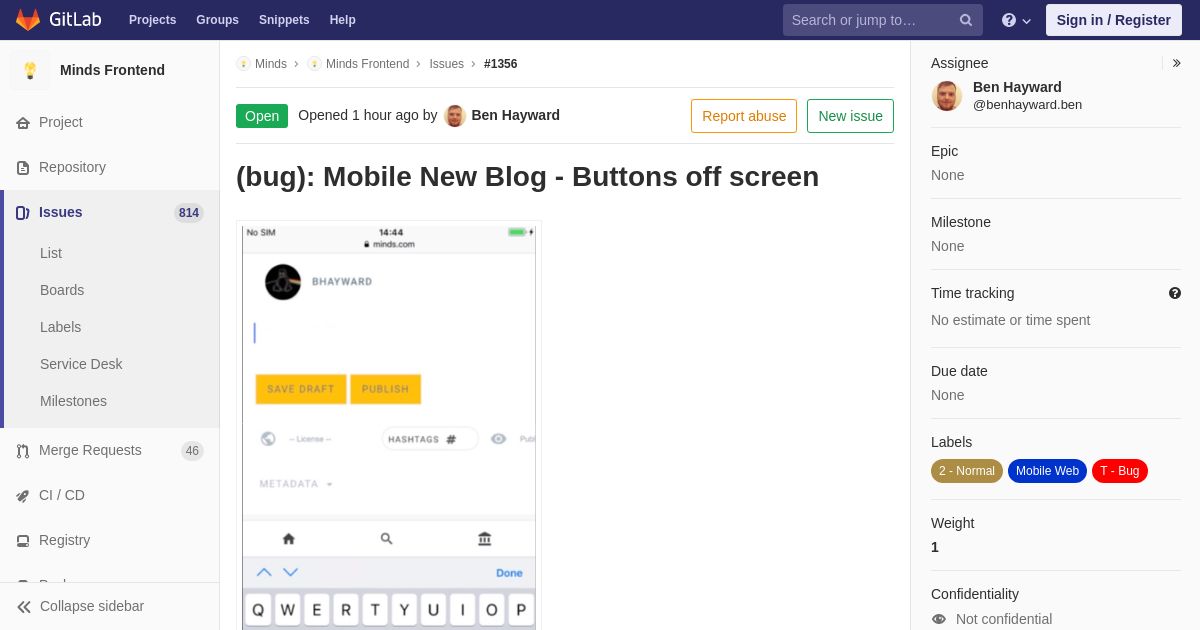Open Service Desk submenu item
The height and width of the screenshot is (630, 1200).
coord(81,364)
